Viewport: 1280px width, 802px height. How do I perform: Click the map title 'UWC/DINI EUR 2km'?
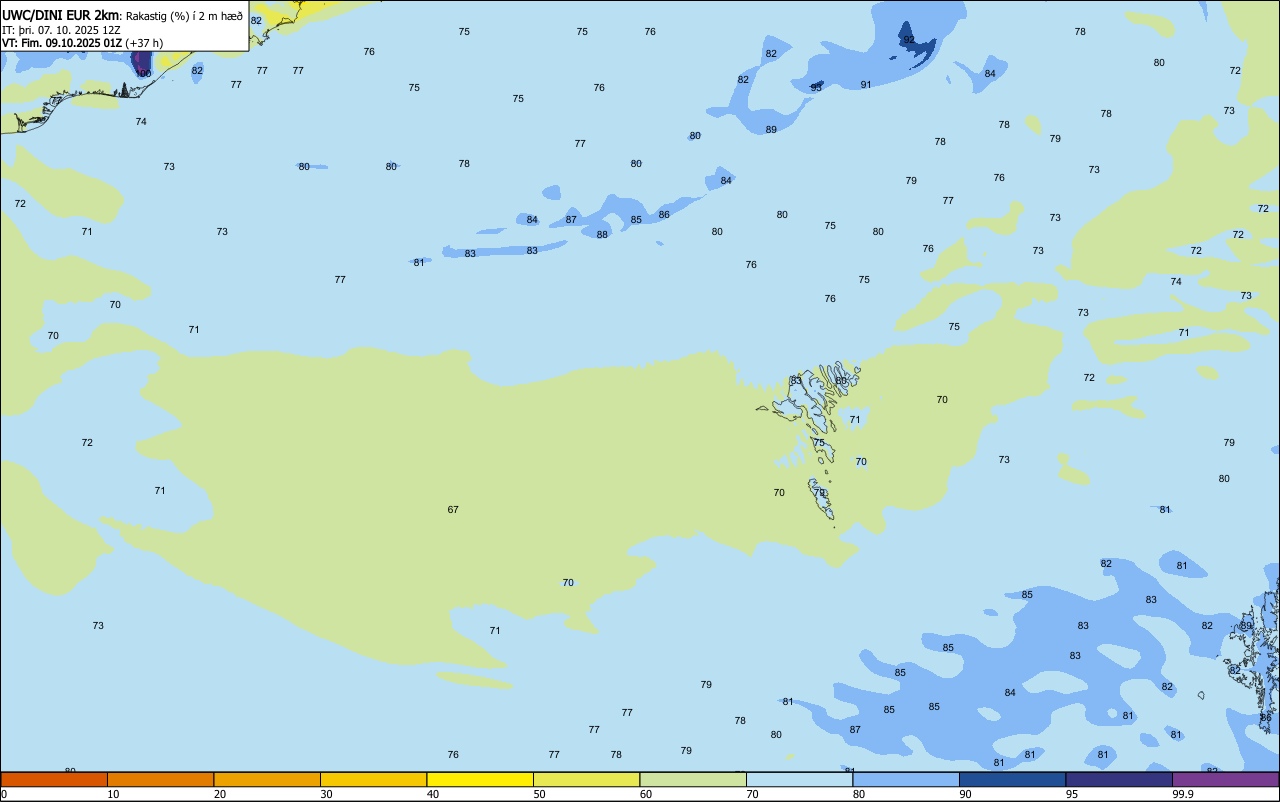(x=61, y=15)
